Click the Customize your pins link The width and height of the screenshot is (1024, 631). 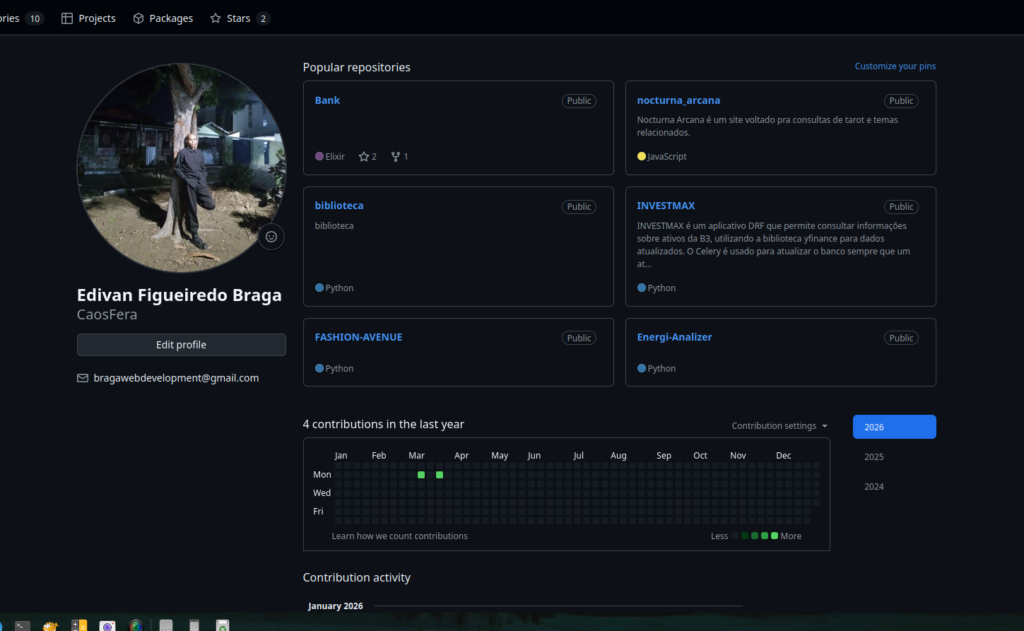click(895, 66)
